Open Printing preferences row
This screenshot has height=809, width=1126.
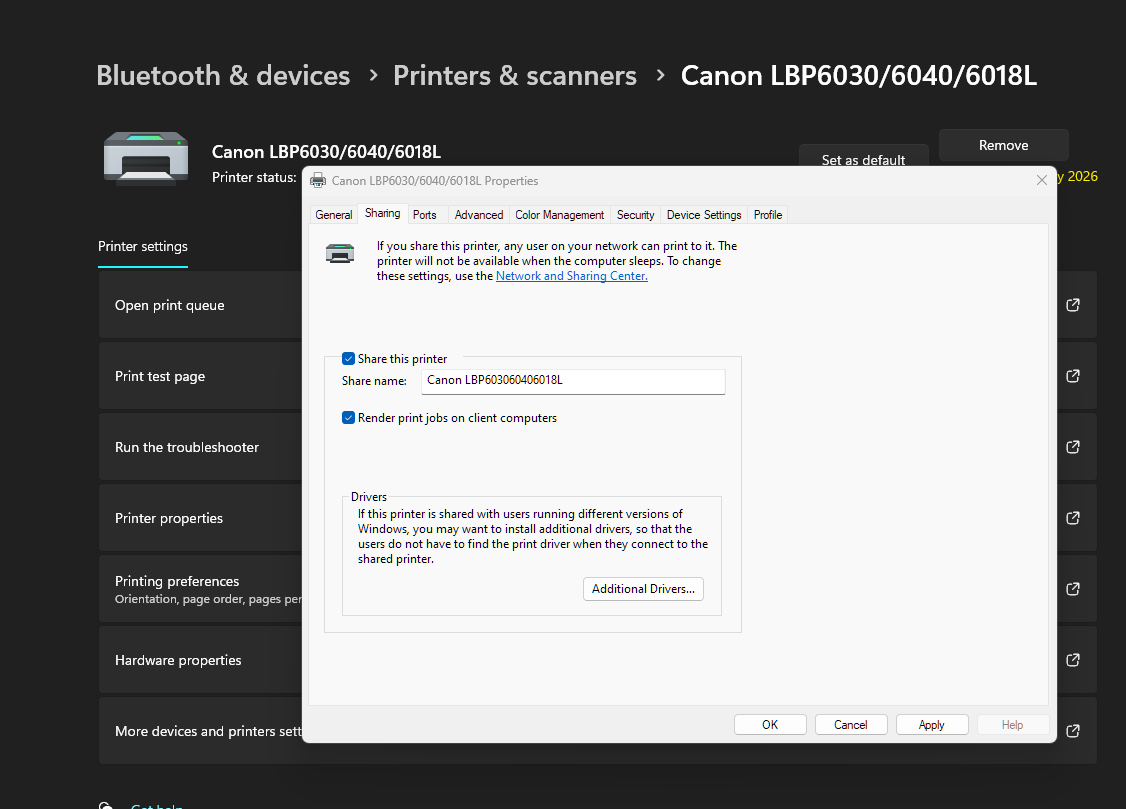tap(201, 589)
